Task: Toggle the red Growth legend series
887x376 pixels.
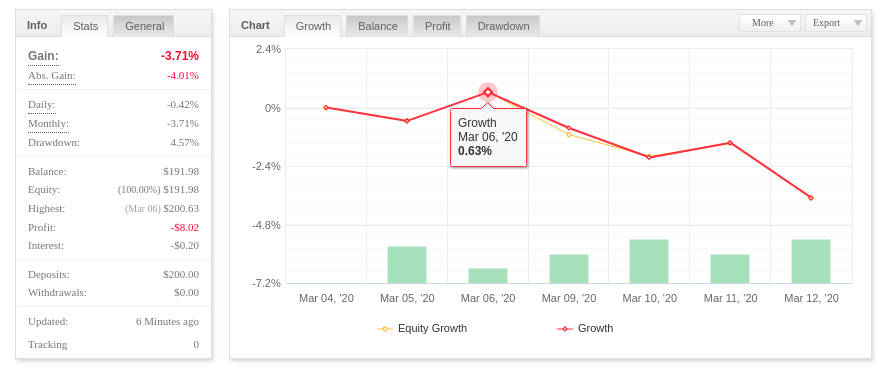Action: [x=585, y=329]
